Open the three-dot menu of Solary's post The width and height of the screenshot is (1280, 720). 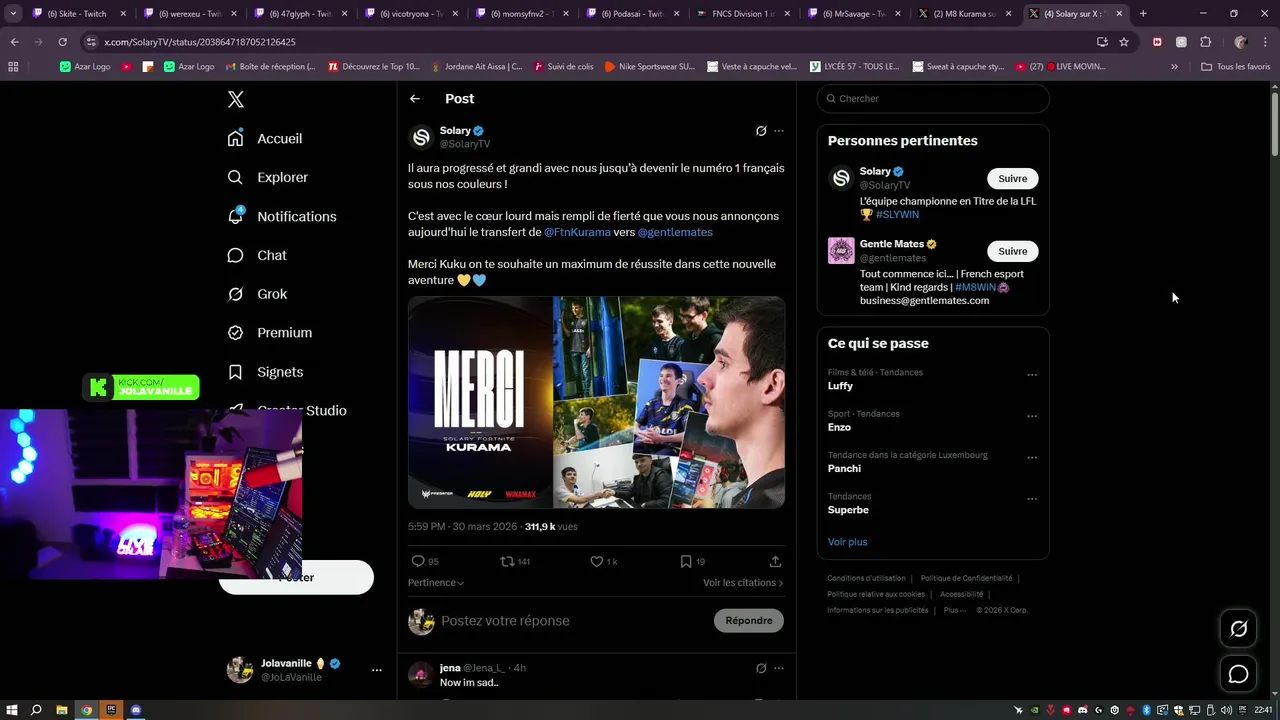coord(779,131)
